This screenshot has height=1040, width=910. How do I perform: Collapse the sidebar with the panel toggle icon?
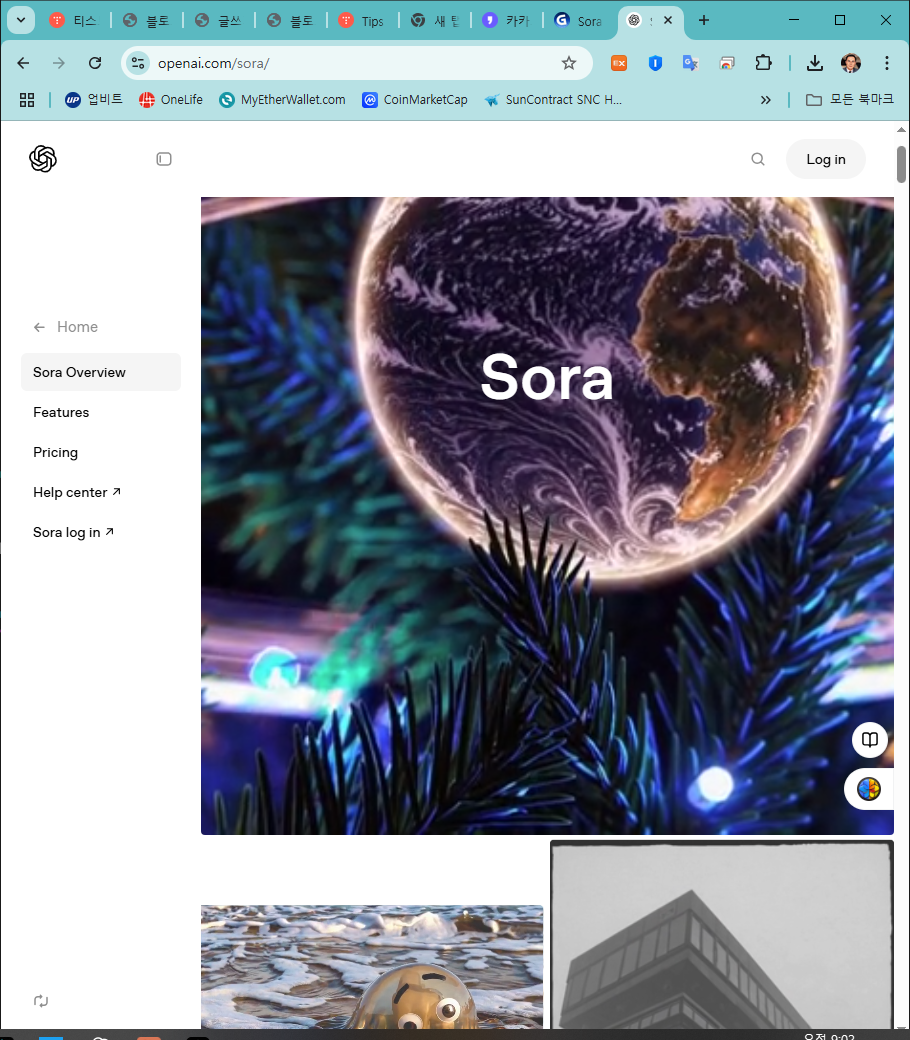(x=164, y=159)
